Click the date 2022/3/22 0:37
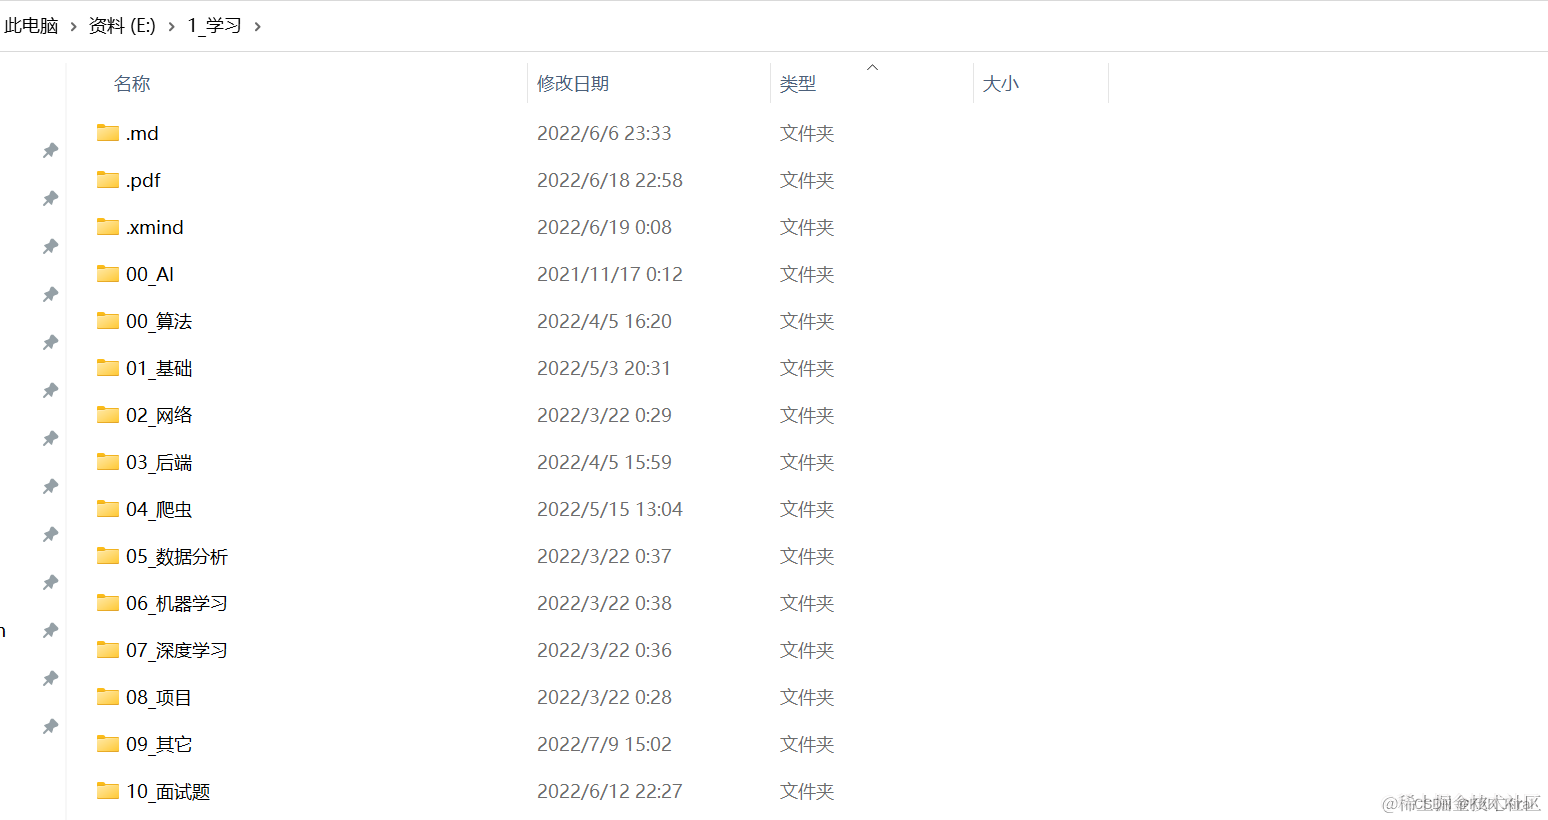 (x=604, y=557)
